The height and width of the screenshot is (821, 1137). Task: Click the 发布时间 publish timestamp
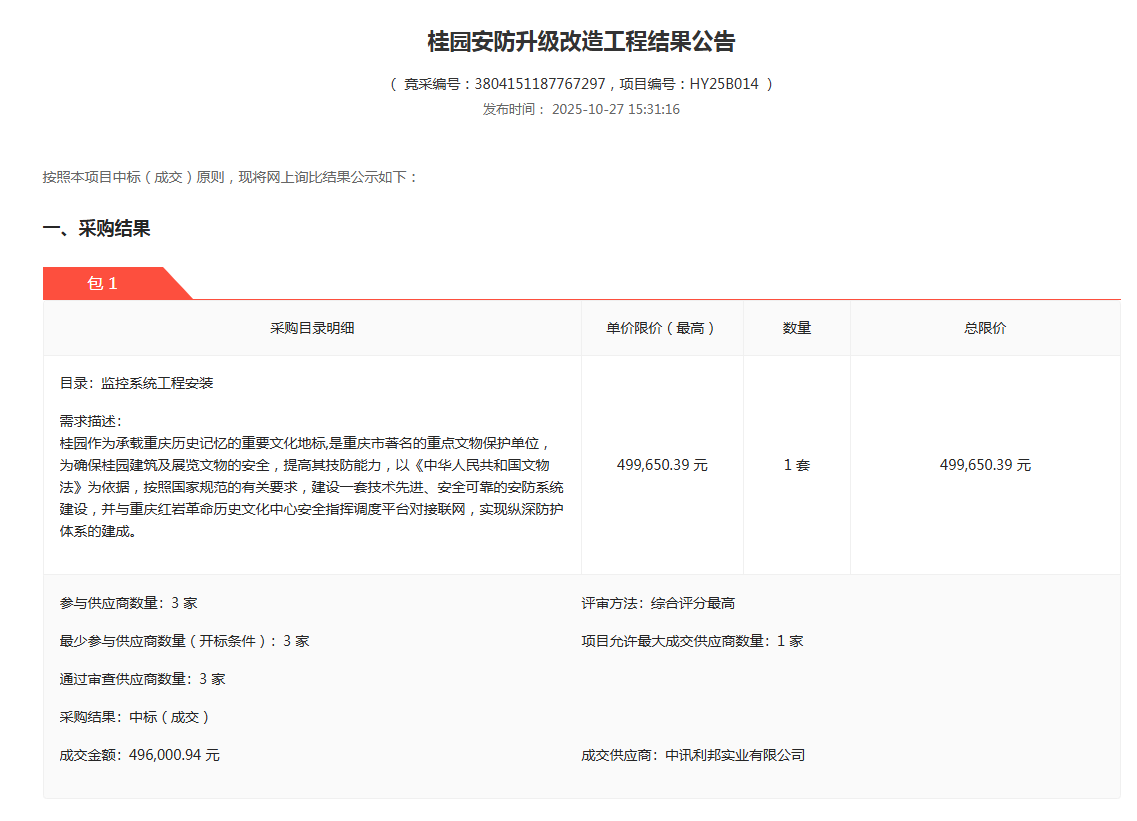[x=581, y=109]
